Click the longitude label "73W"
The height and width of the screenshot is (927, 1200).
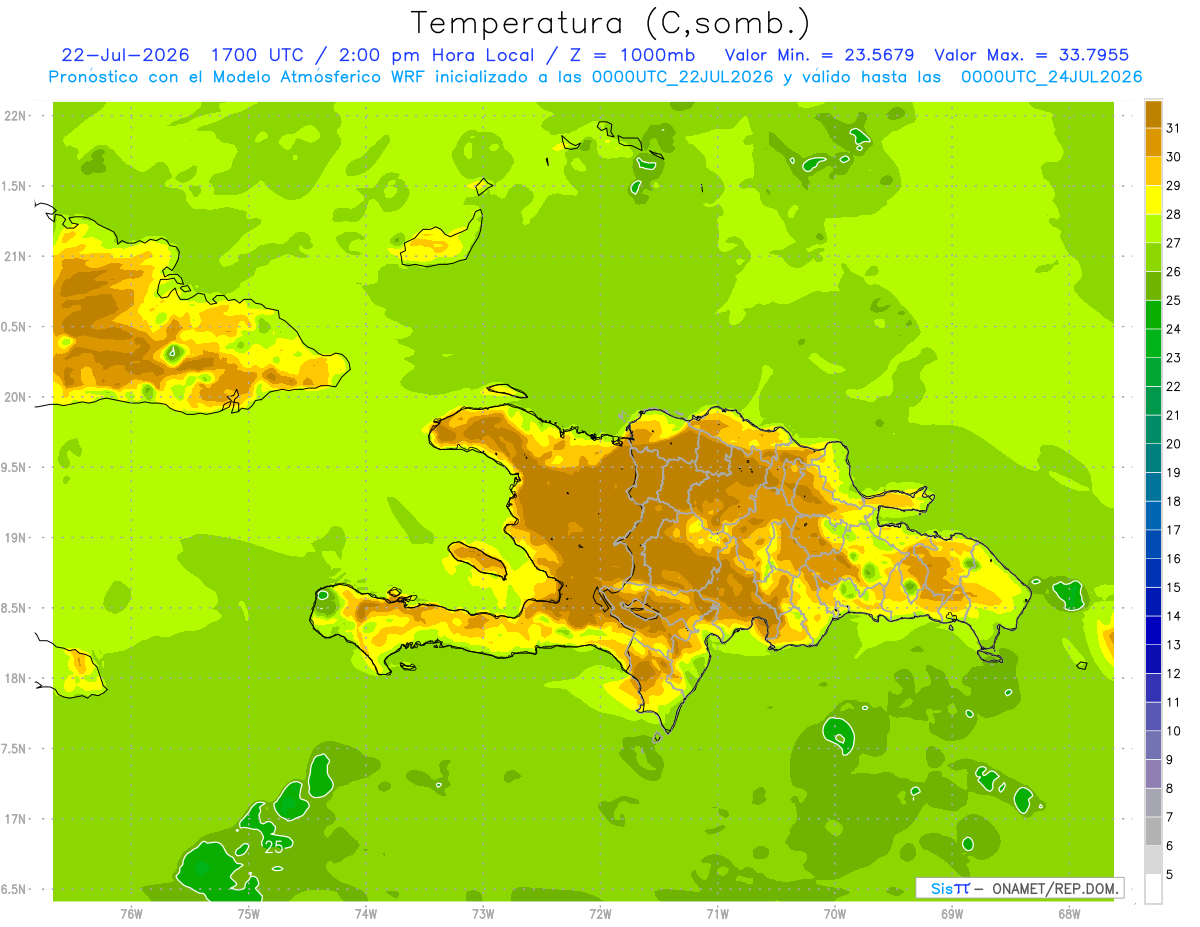[483, 914]
